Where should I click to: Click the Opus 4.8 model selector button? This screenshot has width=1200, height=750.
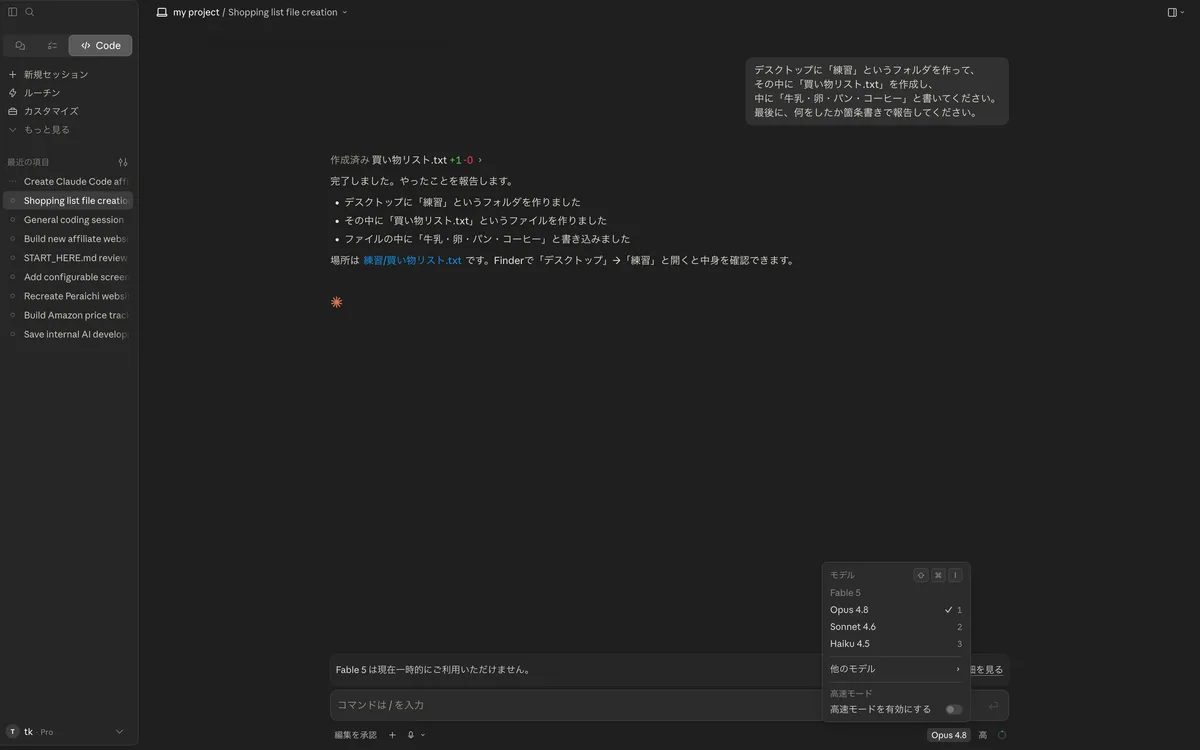(x=948, y=735)
